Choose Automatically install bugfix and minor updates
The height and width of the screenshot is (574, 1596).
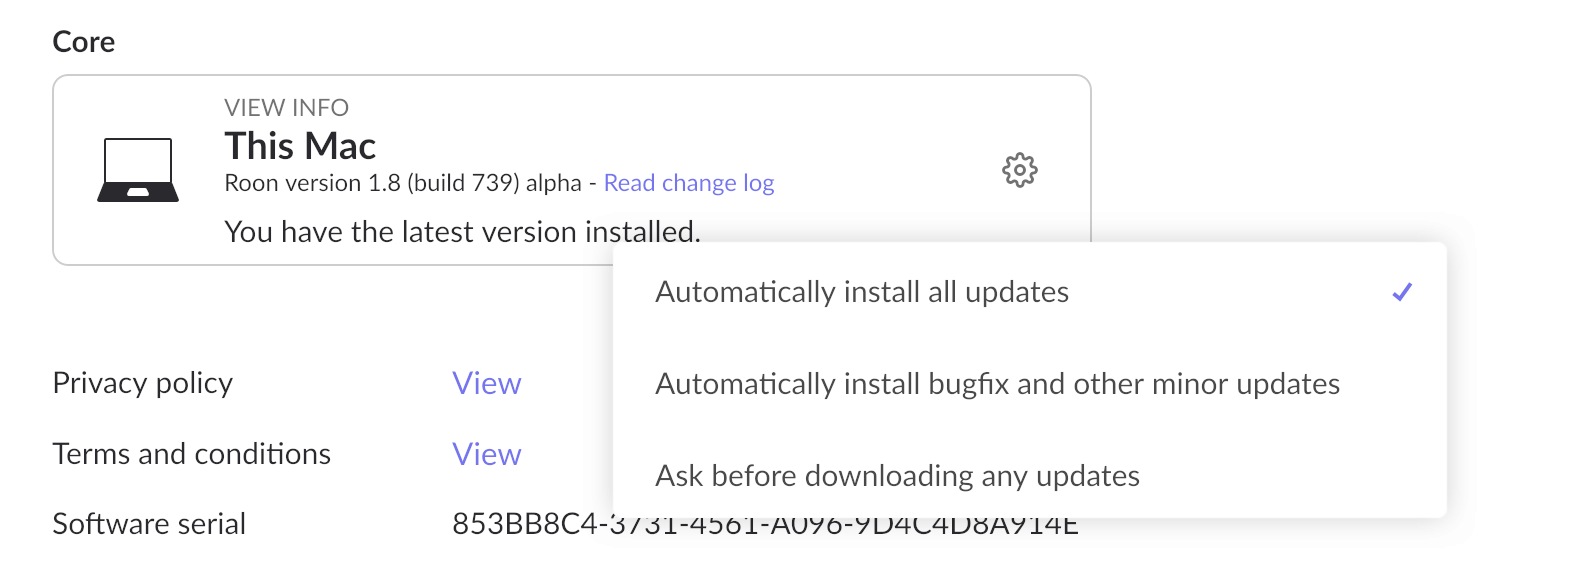click(997, 384)
